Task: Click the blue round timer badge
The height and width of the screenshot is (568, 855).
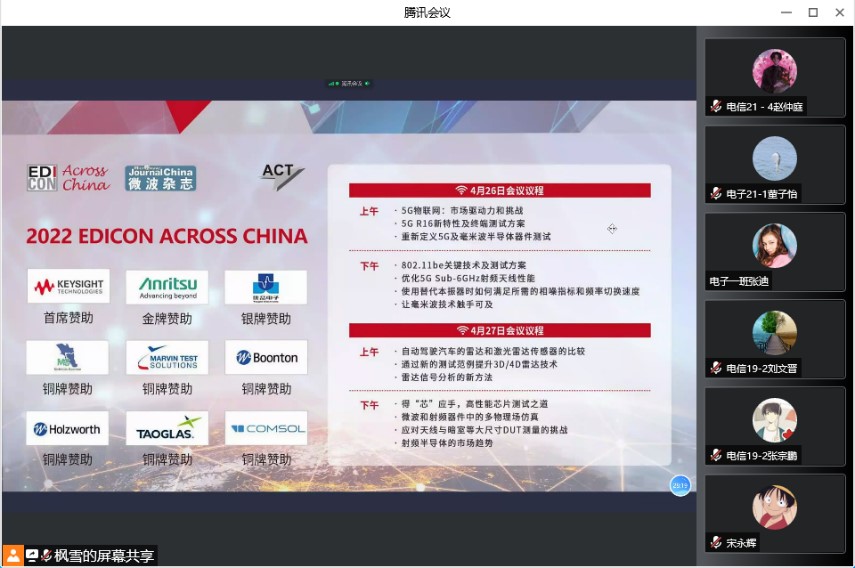Action: click(x=680, y=485)
